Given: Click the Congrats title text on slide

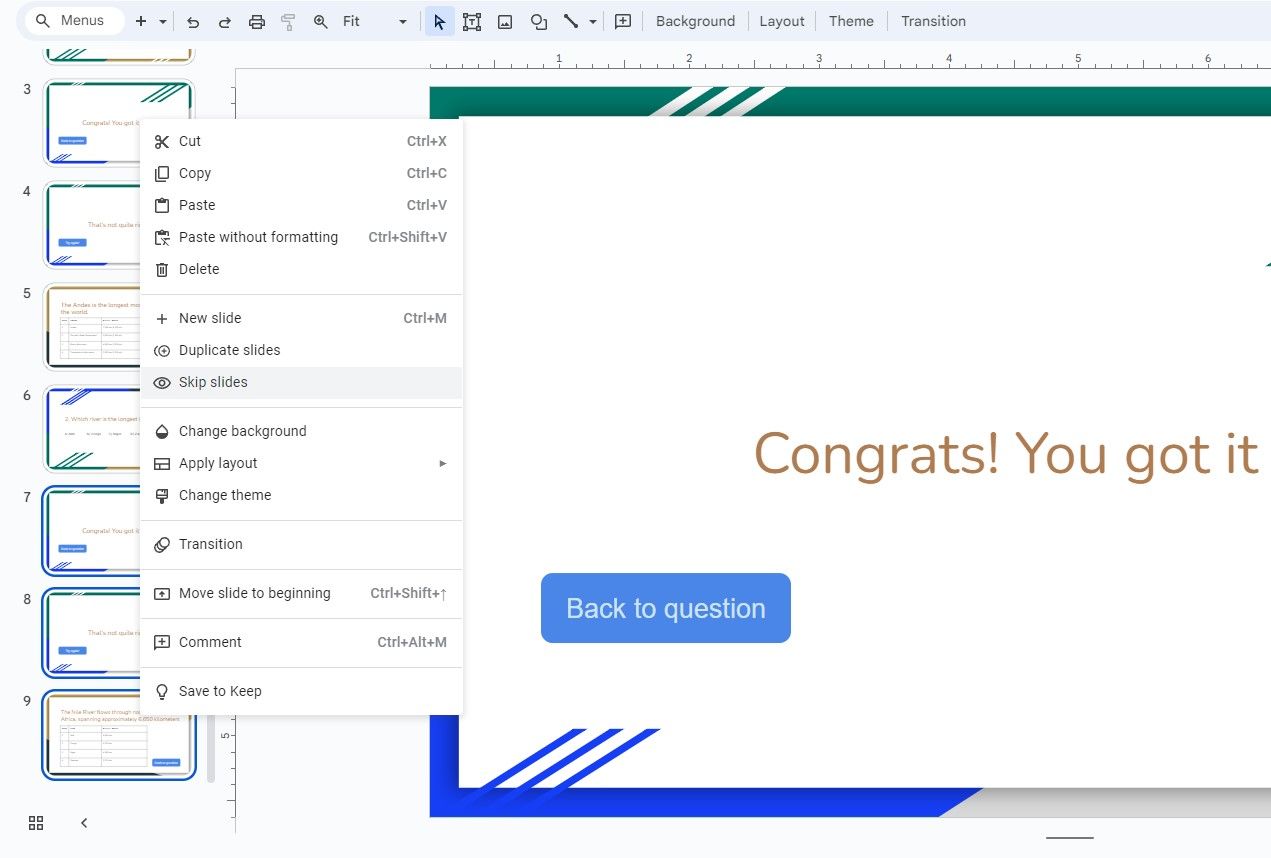Looking at the screenshot, I should (x=1006, y=453).
